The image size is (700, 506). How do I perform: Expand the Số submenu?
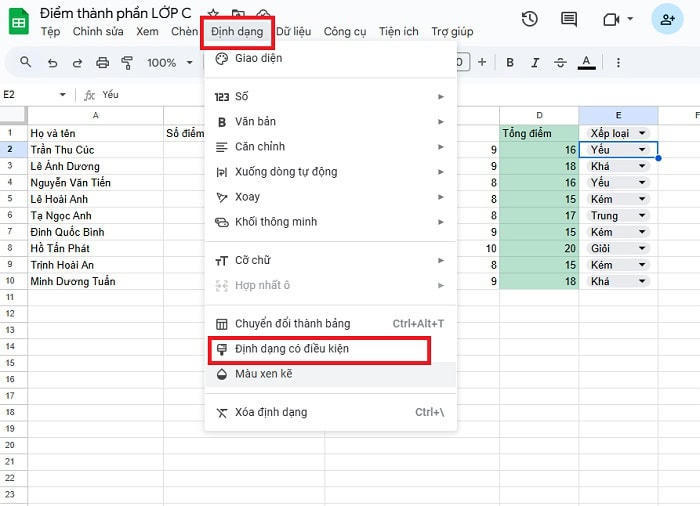click(330, 96)
